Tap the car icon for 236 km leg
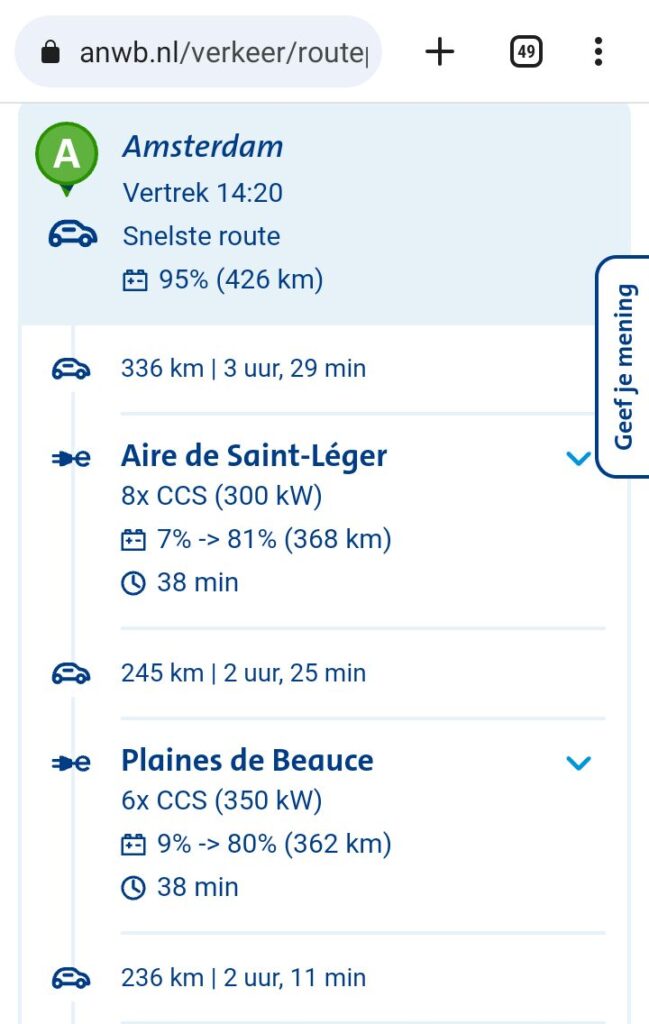The image size is (649, 1024). point(71,977)
